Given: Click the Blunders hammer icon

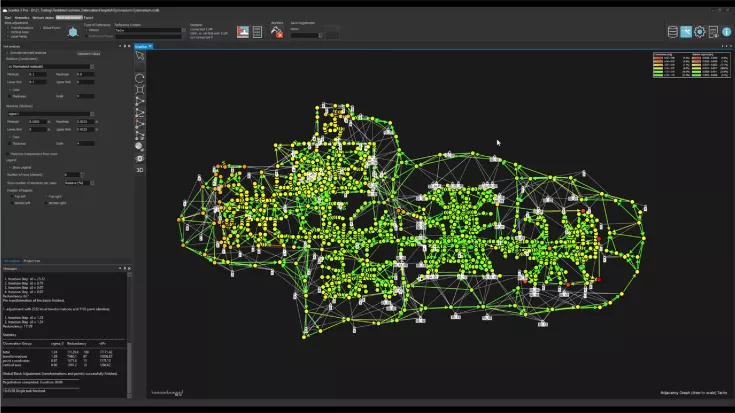Looking at the screenshot, I should pyautogui.click(x=277, y=32).
